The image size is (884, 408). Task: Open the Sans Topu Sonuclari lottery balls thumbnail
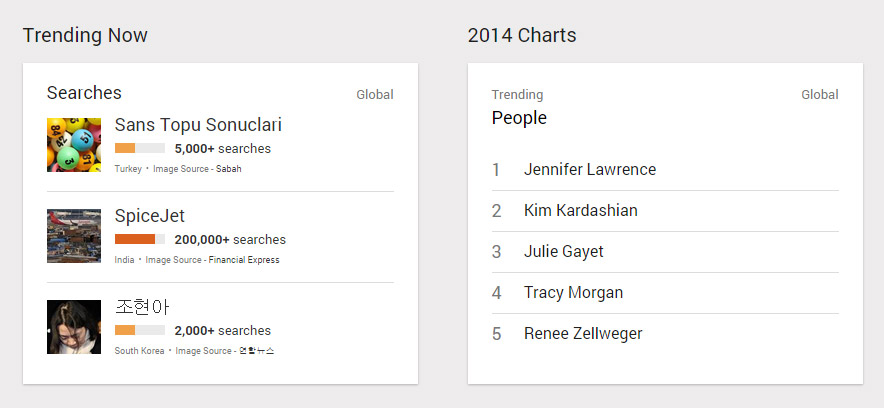(74, 145)
